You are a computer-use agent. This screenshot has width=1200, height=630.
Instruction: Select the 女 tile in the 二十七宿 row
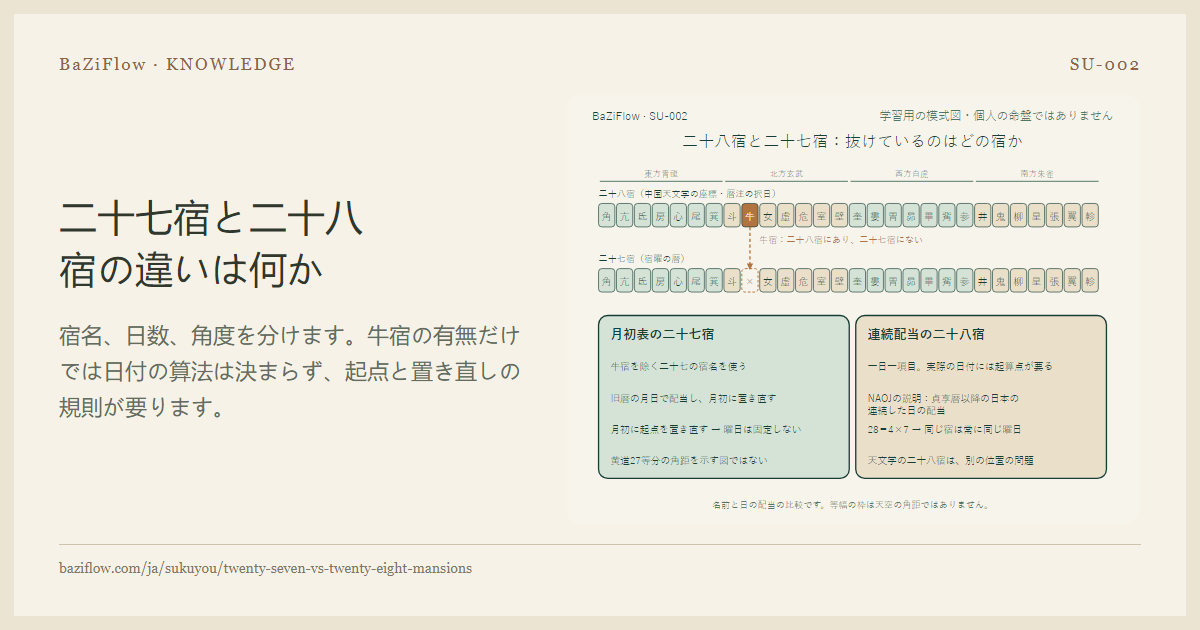pos(768,281)
